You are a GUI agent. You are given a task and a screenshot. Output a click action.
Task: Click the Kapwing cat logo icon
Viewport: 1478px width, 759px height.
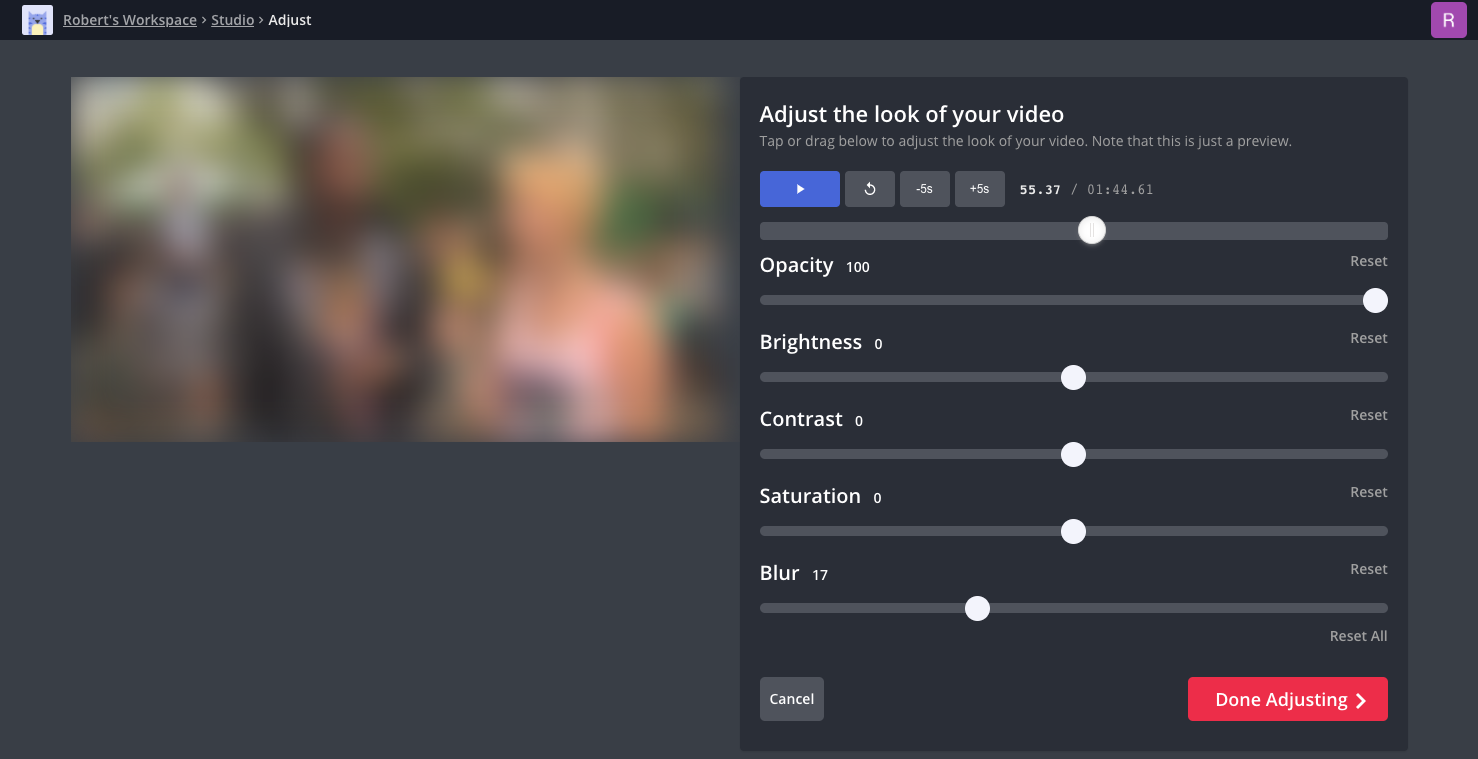(37, 20)
